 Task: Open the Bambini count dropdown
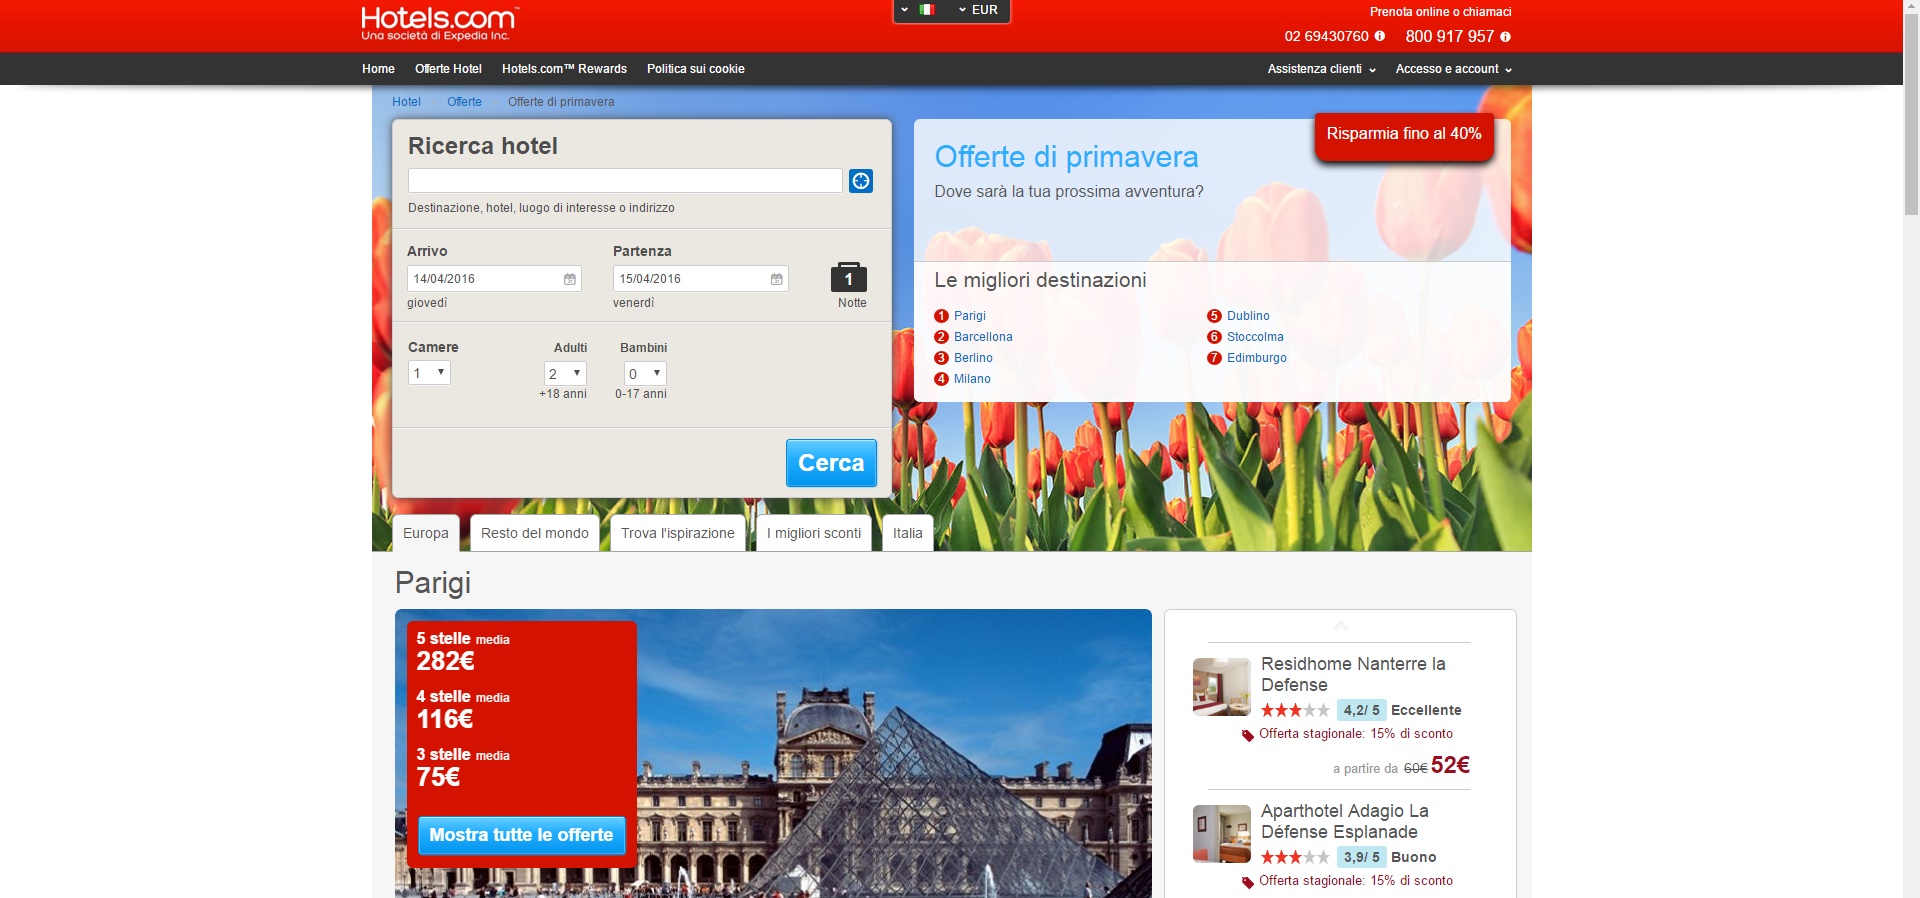(645, 373)
